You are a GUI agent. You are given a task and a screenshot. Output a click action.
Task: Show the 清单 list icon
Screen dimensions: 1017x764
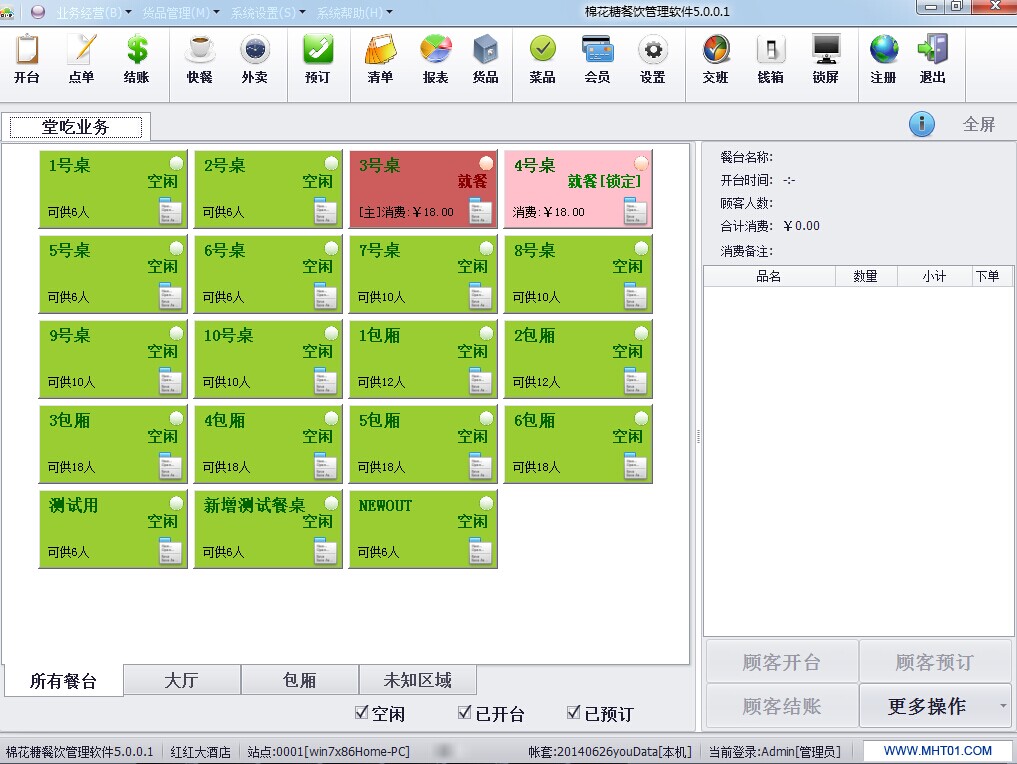point(381,59)
